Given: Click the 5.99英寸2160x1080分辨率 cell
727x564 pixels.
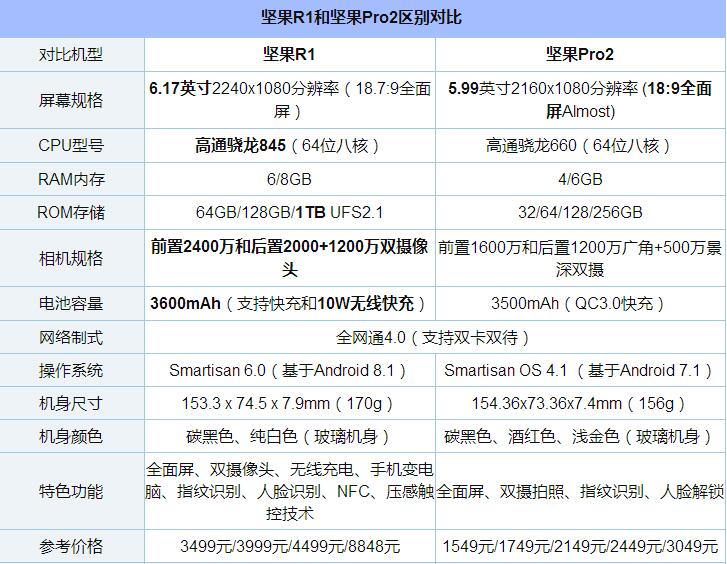Looking at the screenshot, I should point(580,100).
